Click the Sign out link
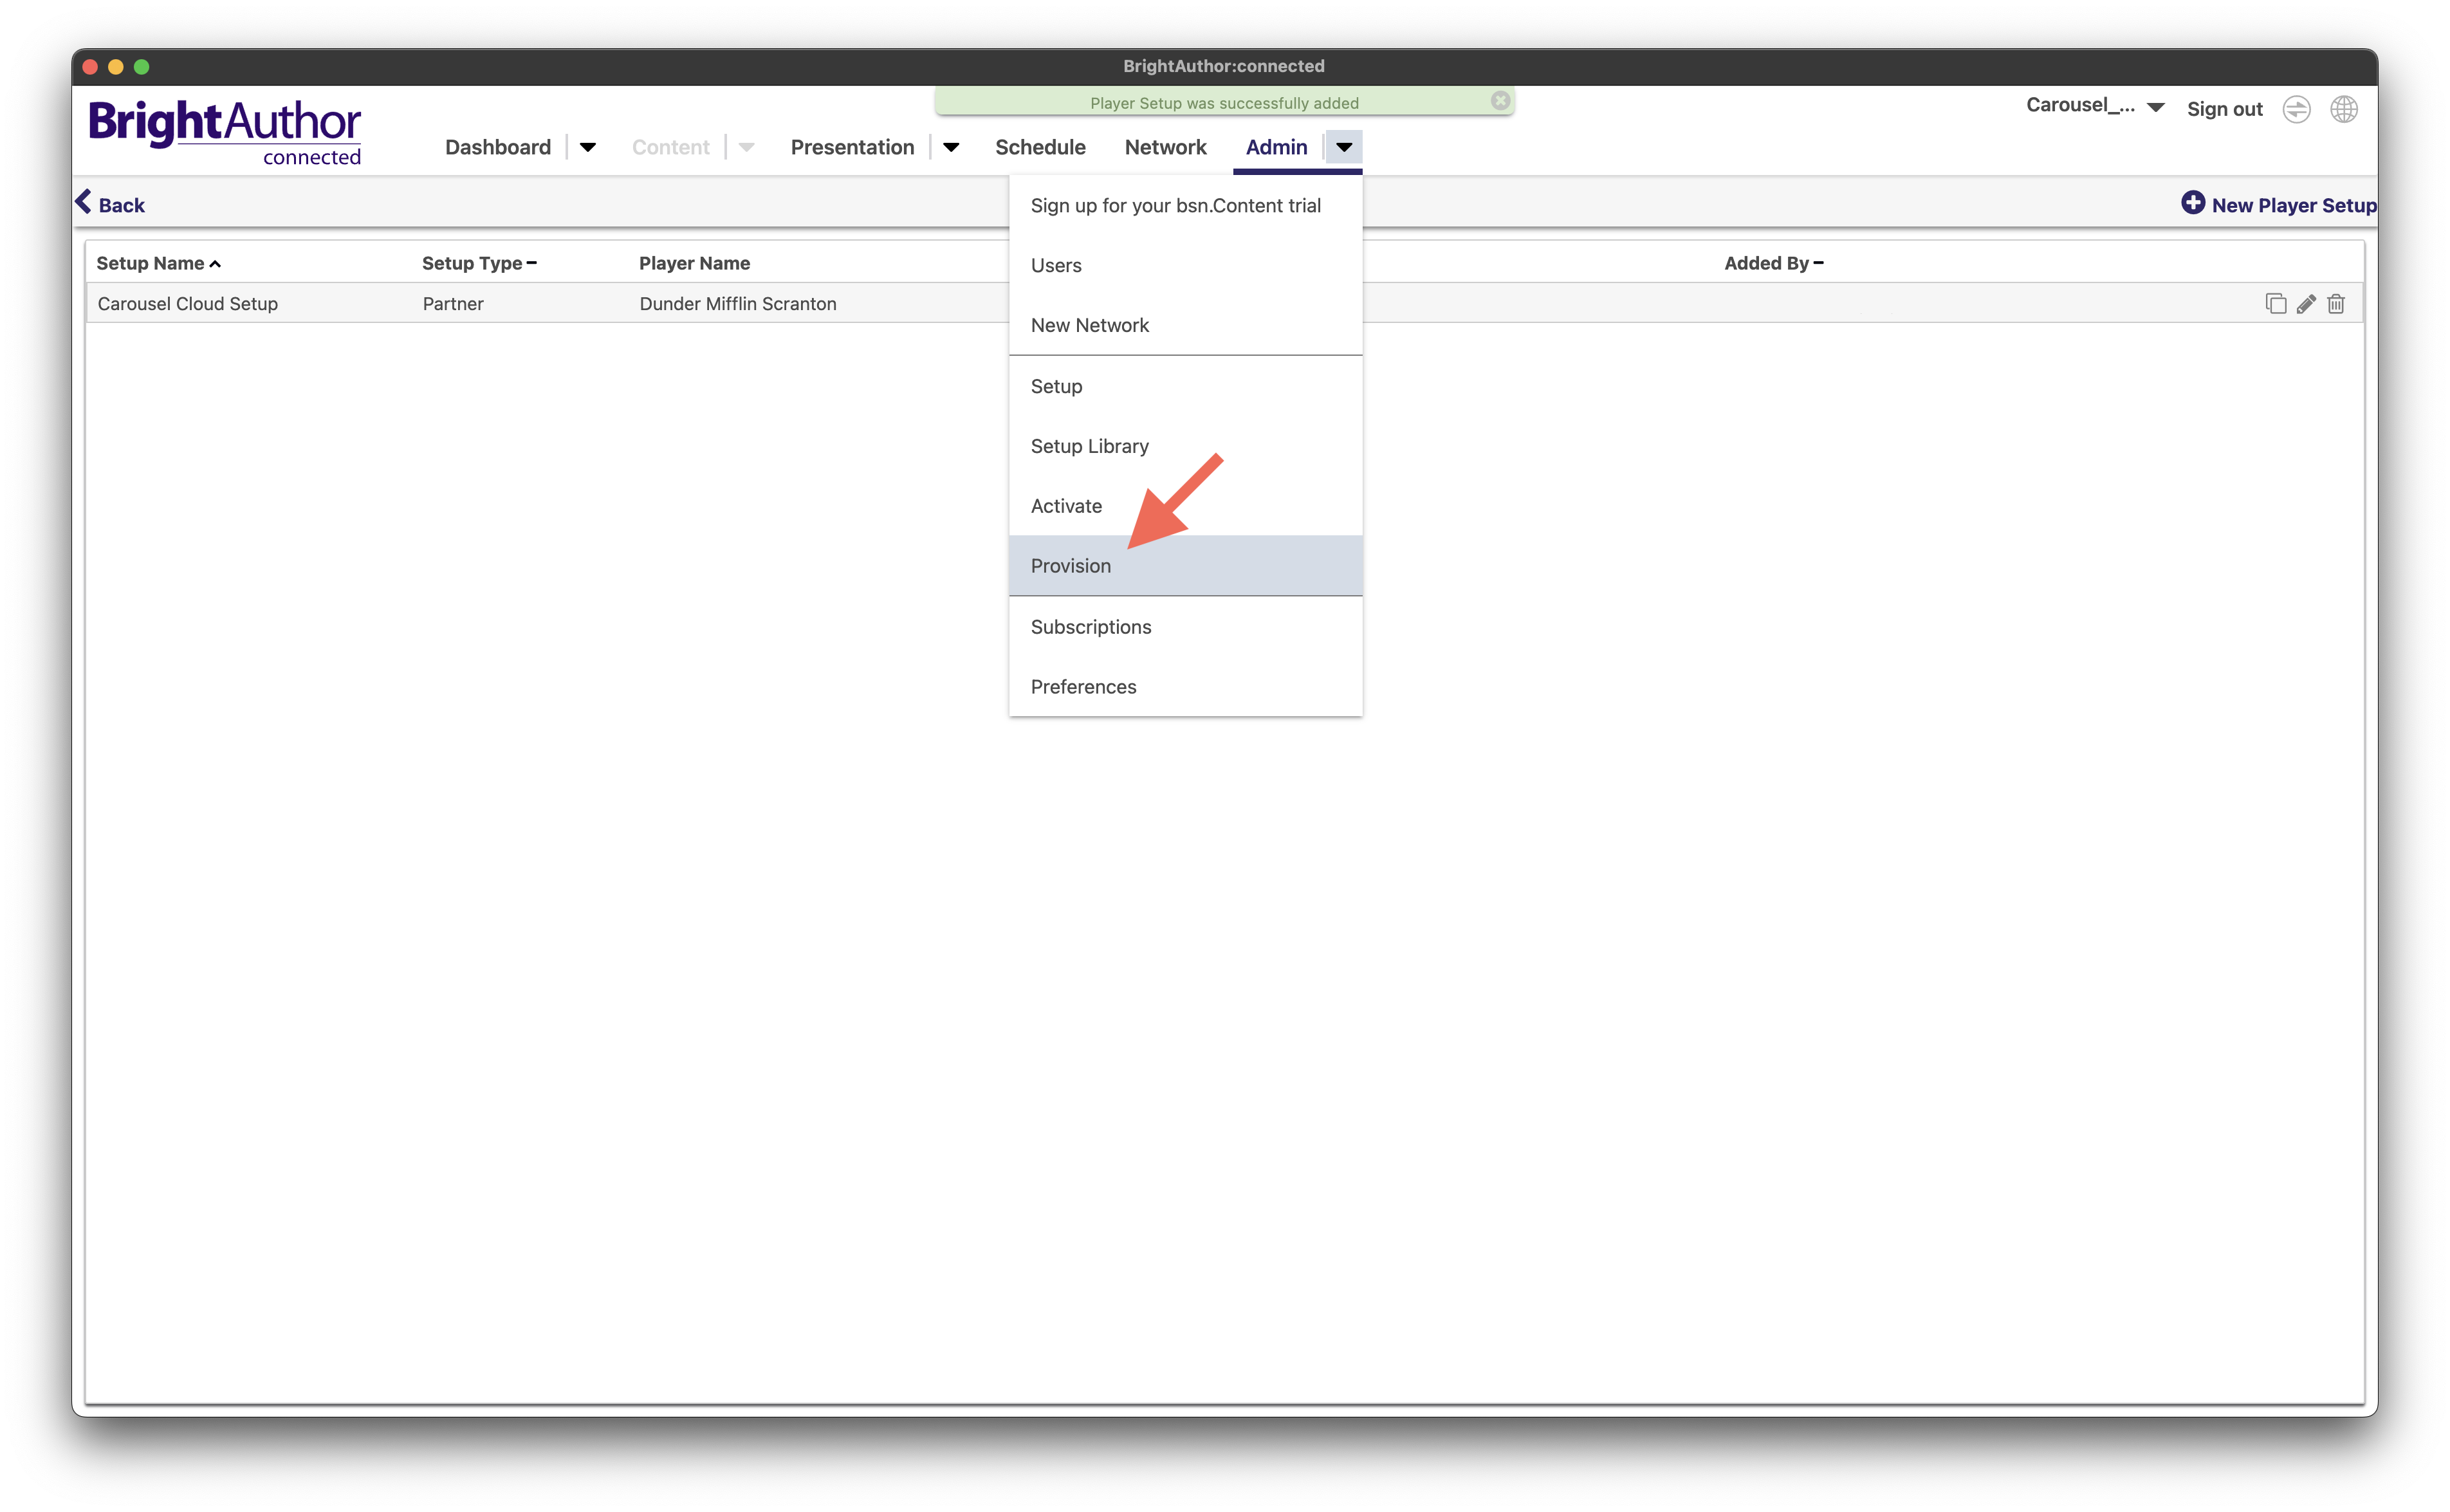Viewport: 2450px width, 1512px height. click(2224, 109)
